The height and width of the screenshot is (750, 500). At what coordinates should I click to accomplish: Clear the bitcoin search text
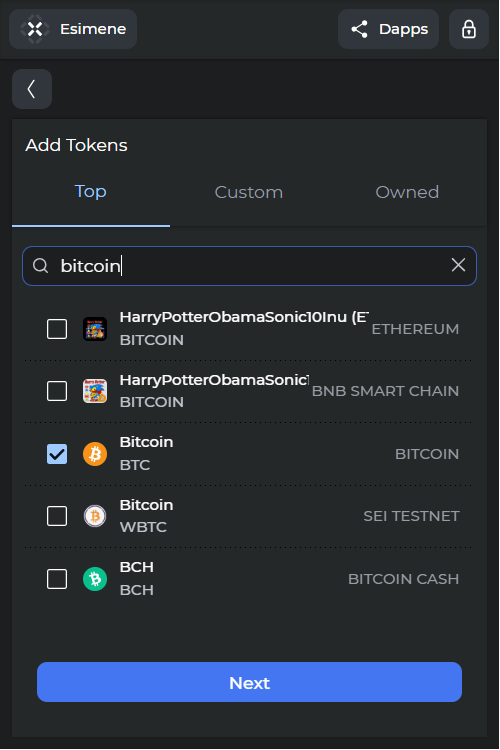tap(458, 265)
